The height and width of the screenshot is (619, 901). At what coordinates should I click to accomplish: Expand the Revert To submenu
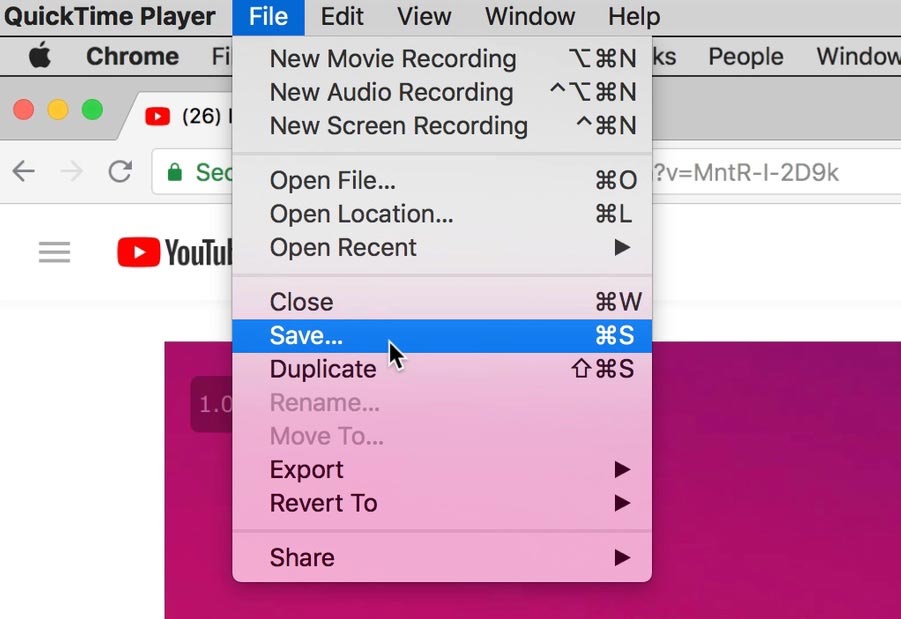(x=442, y=503)
